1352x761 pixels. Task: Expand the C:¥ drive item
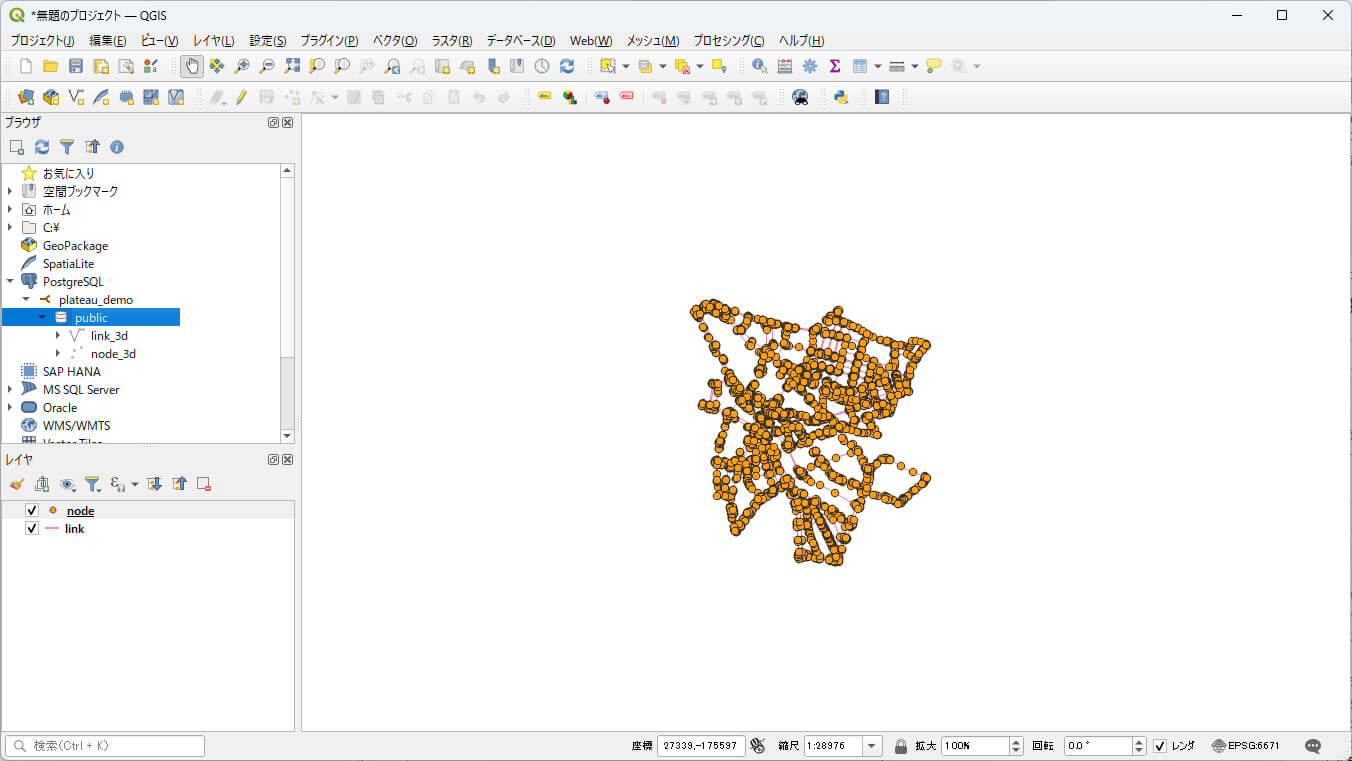(10, 227)
